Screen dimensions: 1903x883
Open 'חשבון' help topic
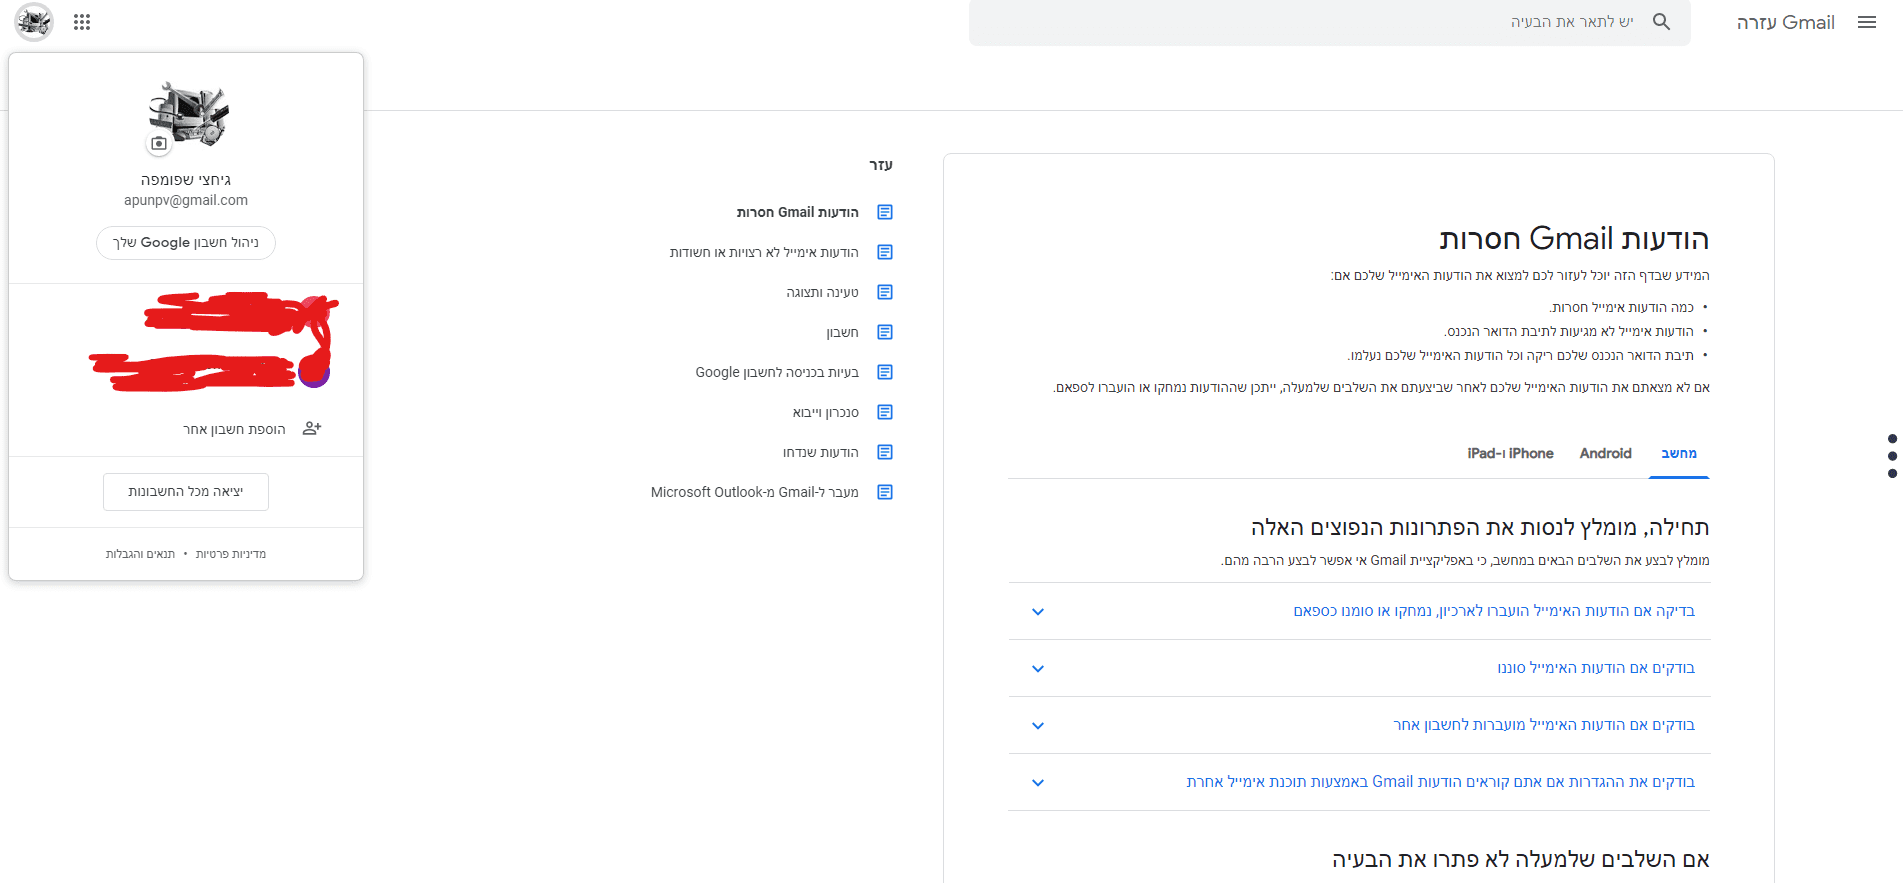point(842,332)
